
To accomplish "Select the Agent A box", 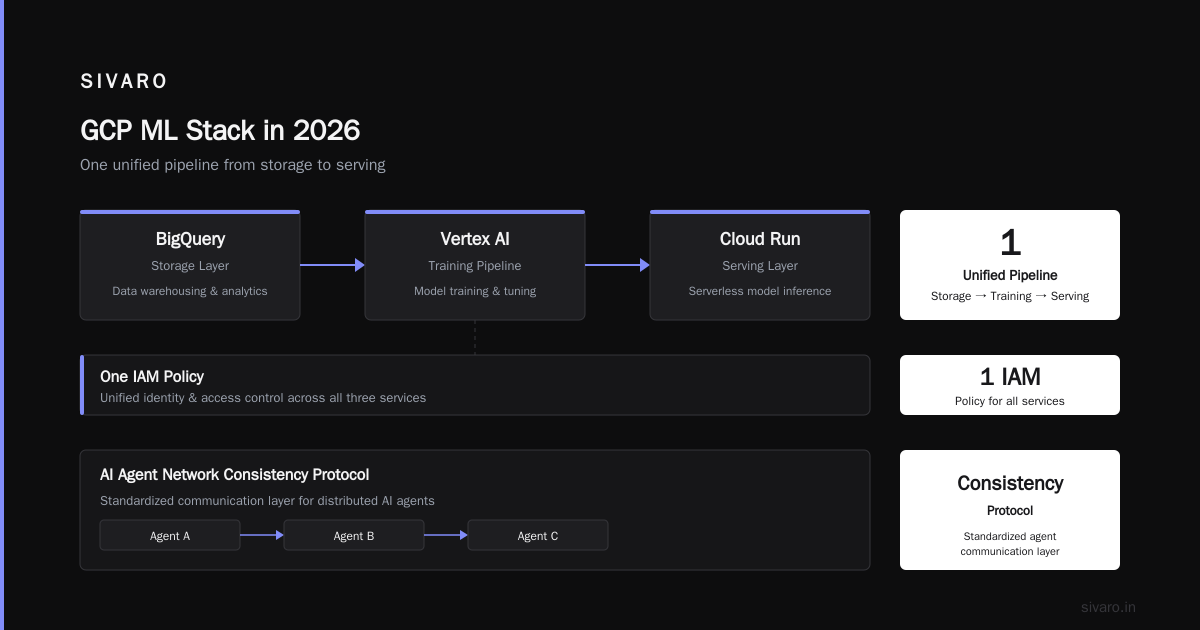I will 170,535.
